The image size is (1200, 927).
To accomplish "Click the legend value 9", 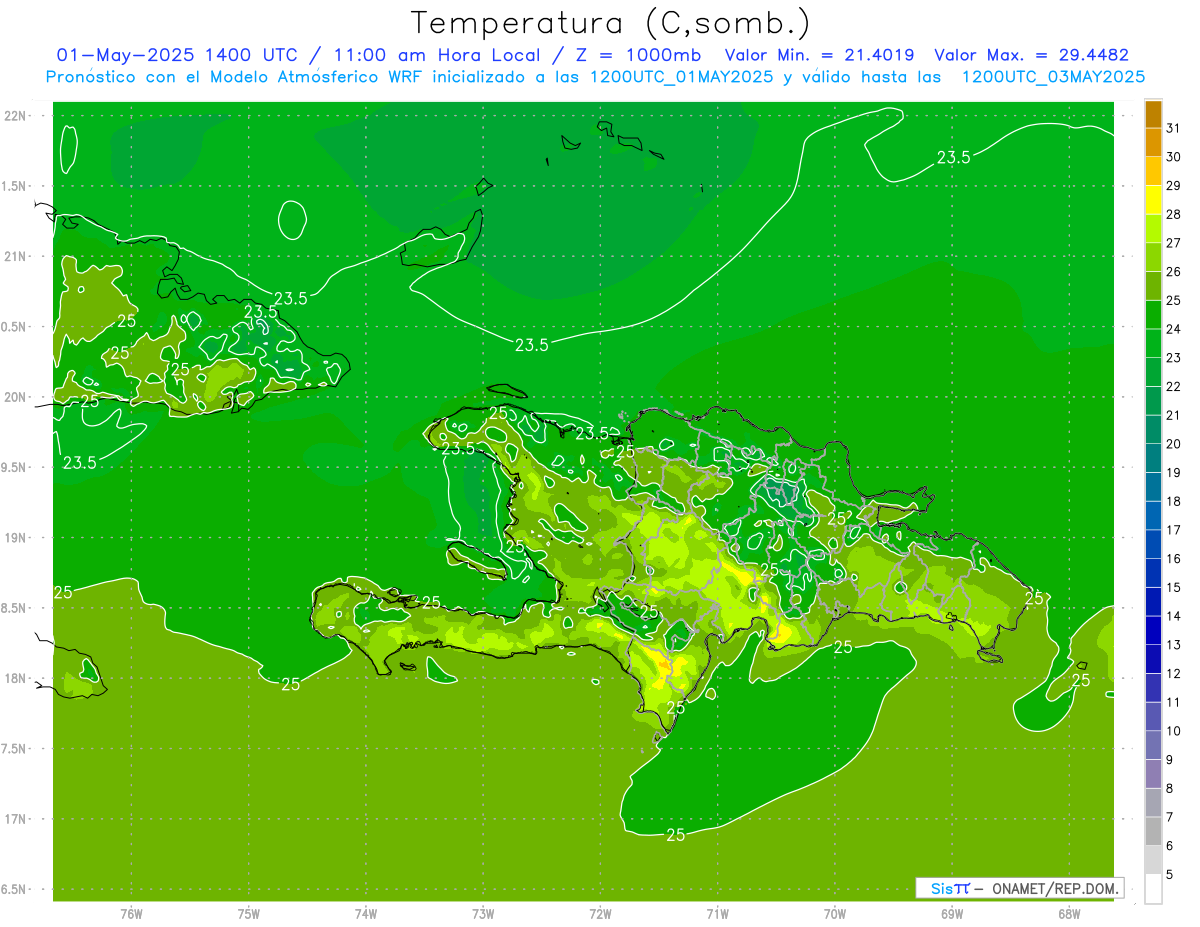I will click(x=1169, y=760).
